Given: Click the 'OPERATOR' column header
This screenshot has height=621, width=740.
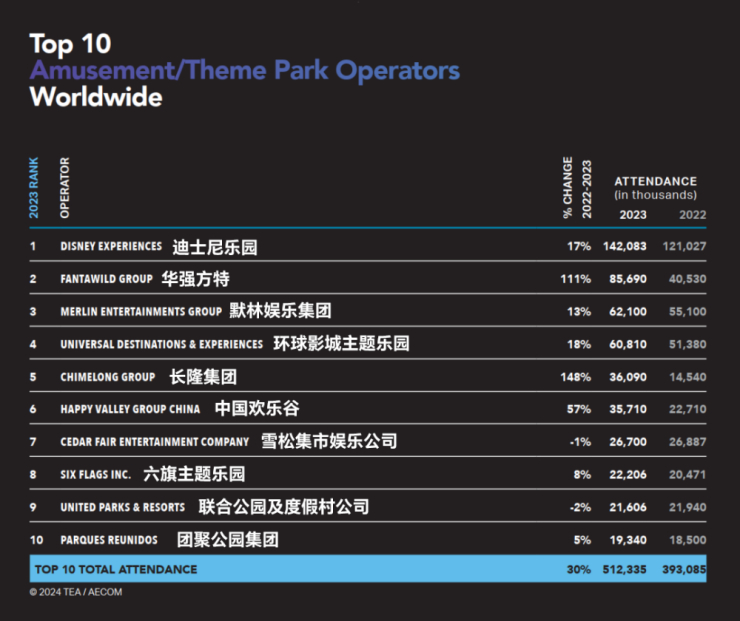Looking at the screenshot, I should point(65,188).
